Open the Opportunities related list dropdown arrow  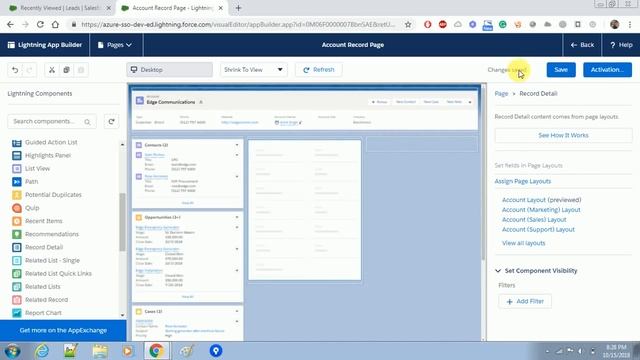[x=237, y=217]
